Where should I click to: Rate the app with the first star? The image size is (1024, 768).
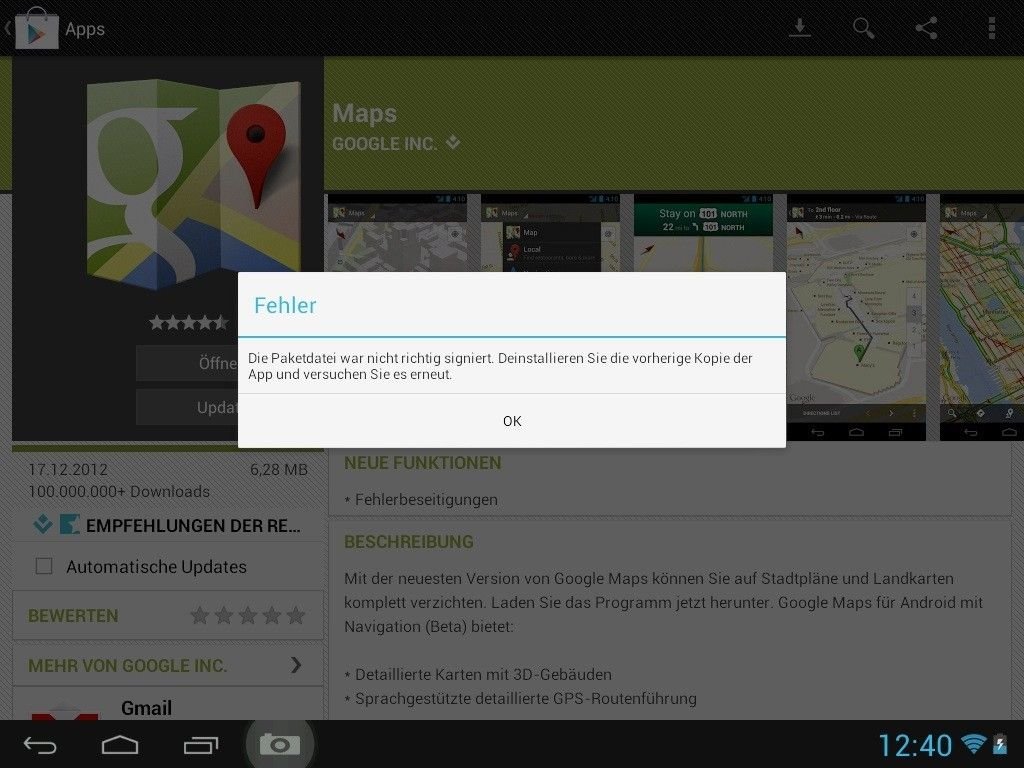[x=200, y=615]
